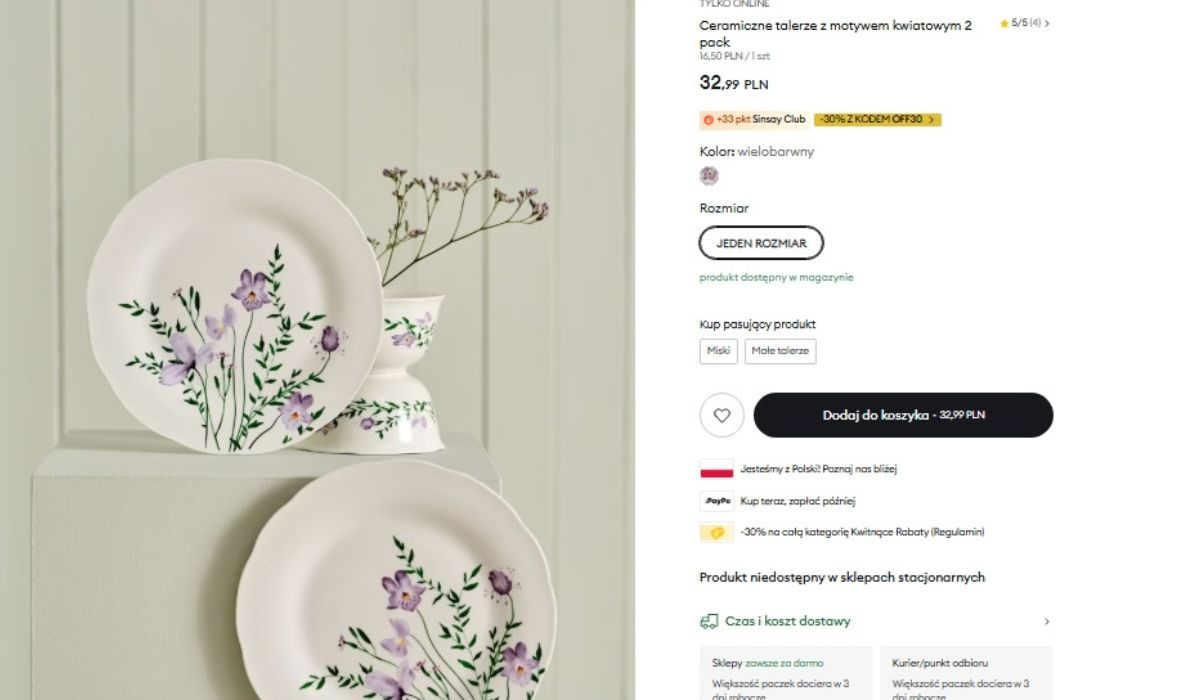Click the PayPo payment icon

point(717,501)
